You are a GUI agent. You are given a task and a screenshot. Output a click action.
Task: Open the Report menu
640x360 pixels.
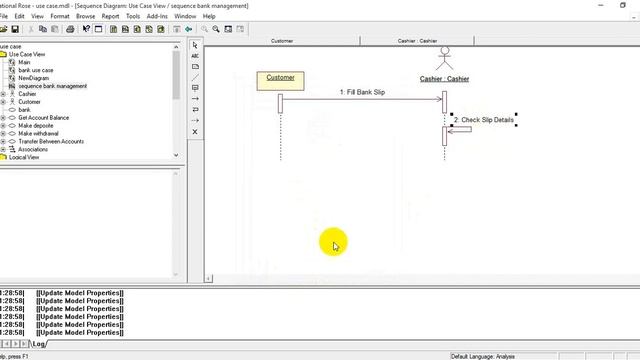click(x=110, y=16)
